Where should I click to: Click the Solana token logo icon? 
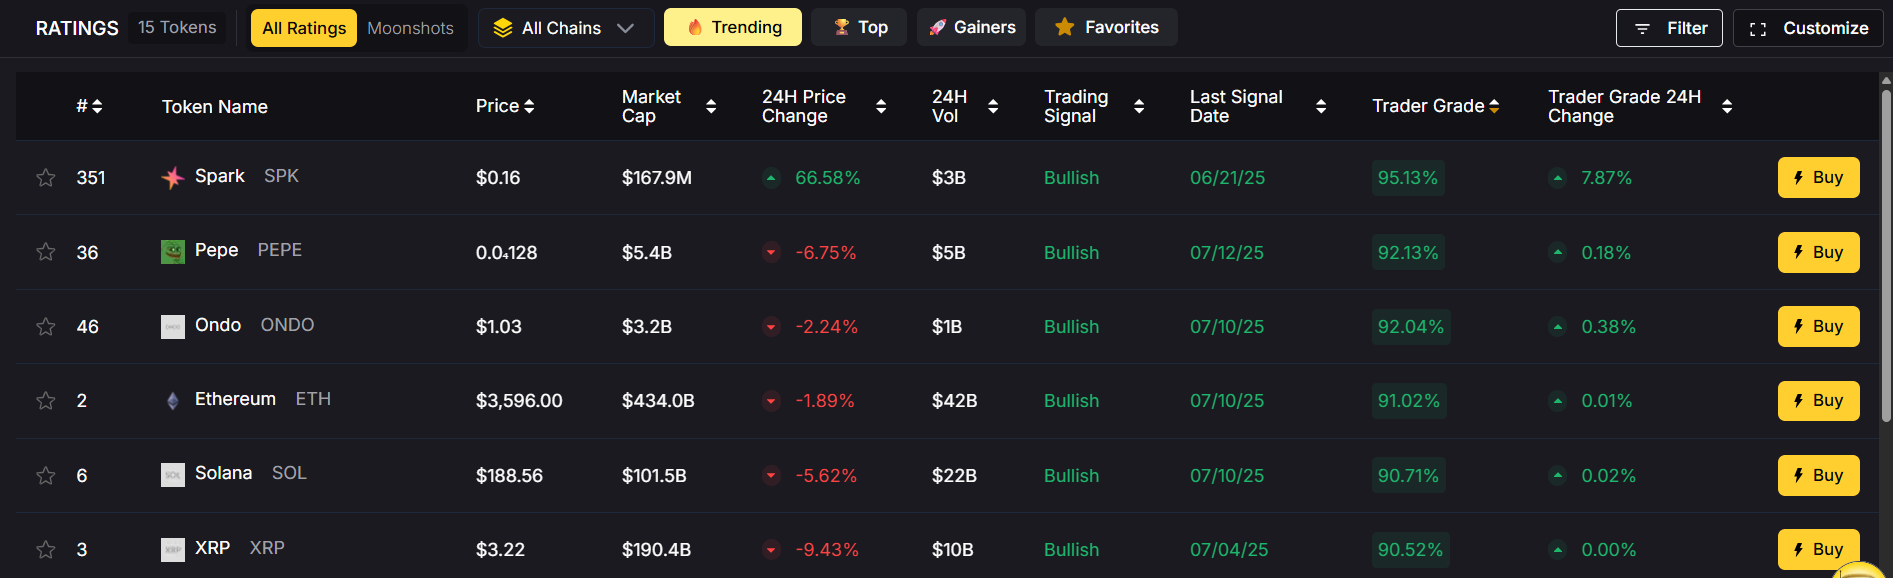pyautogui.click(x=173, y=475)
